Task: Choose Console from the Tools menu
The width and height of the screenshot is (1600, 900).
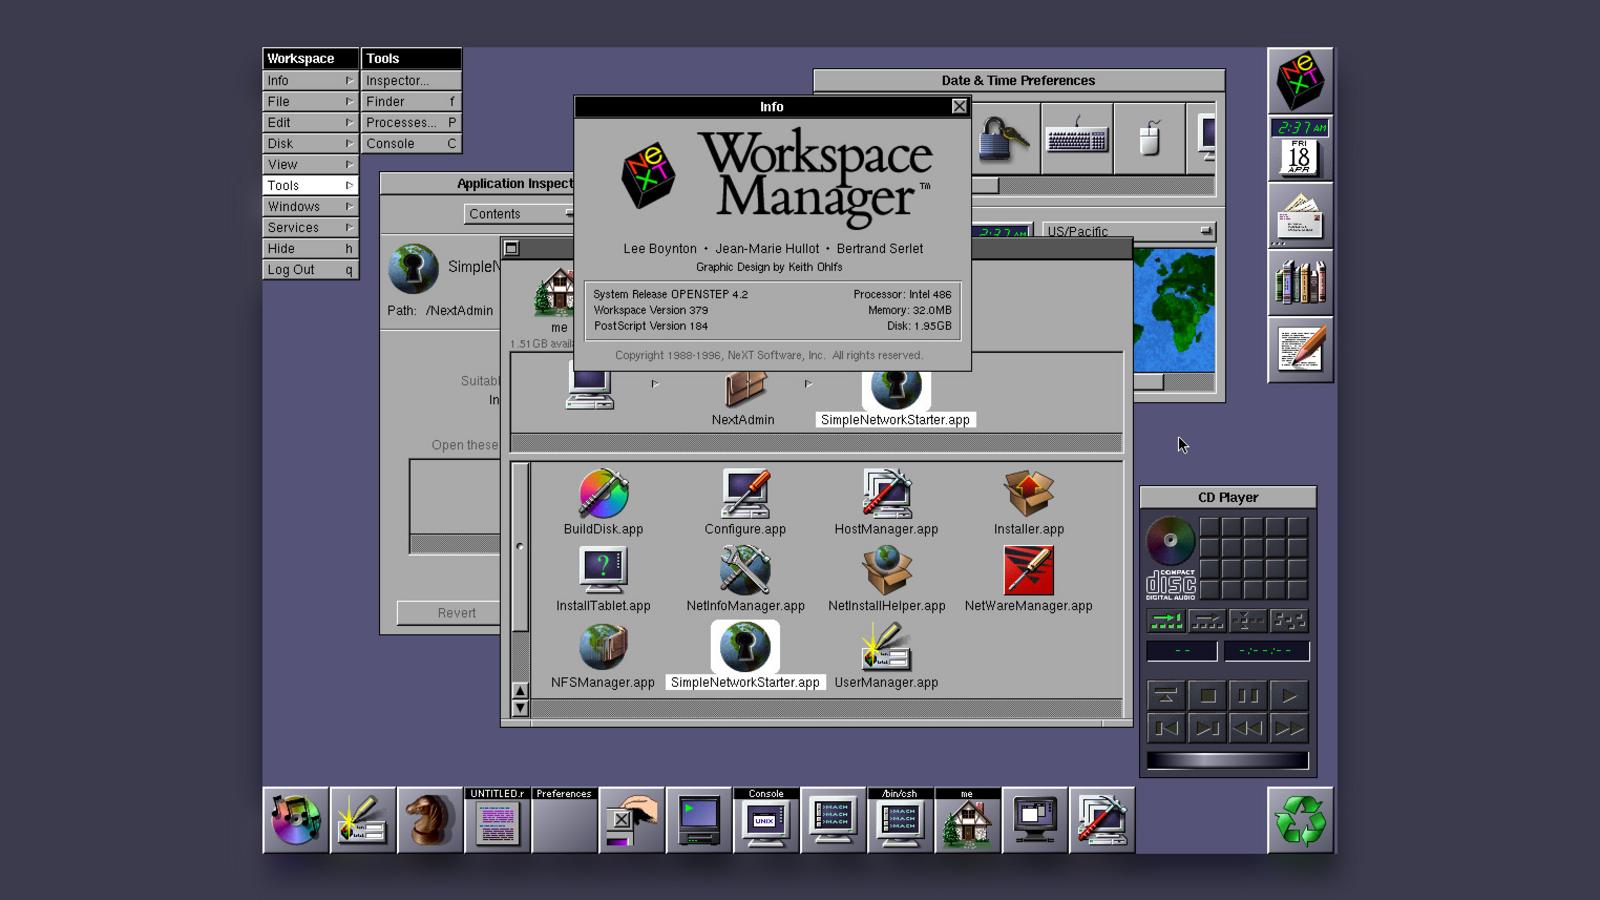Action: click(x=411, y=143)
